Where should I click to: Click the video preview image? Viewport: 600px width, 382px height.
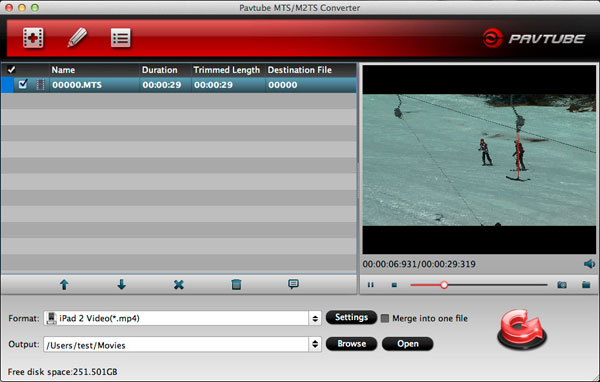[479, 160]
